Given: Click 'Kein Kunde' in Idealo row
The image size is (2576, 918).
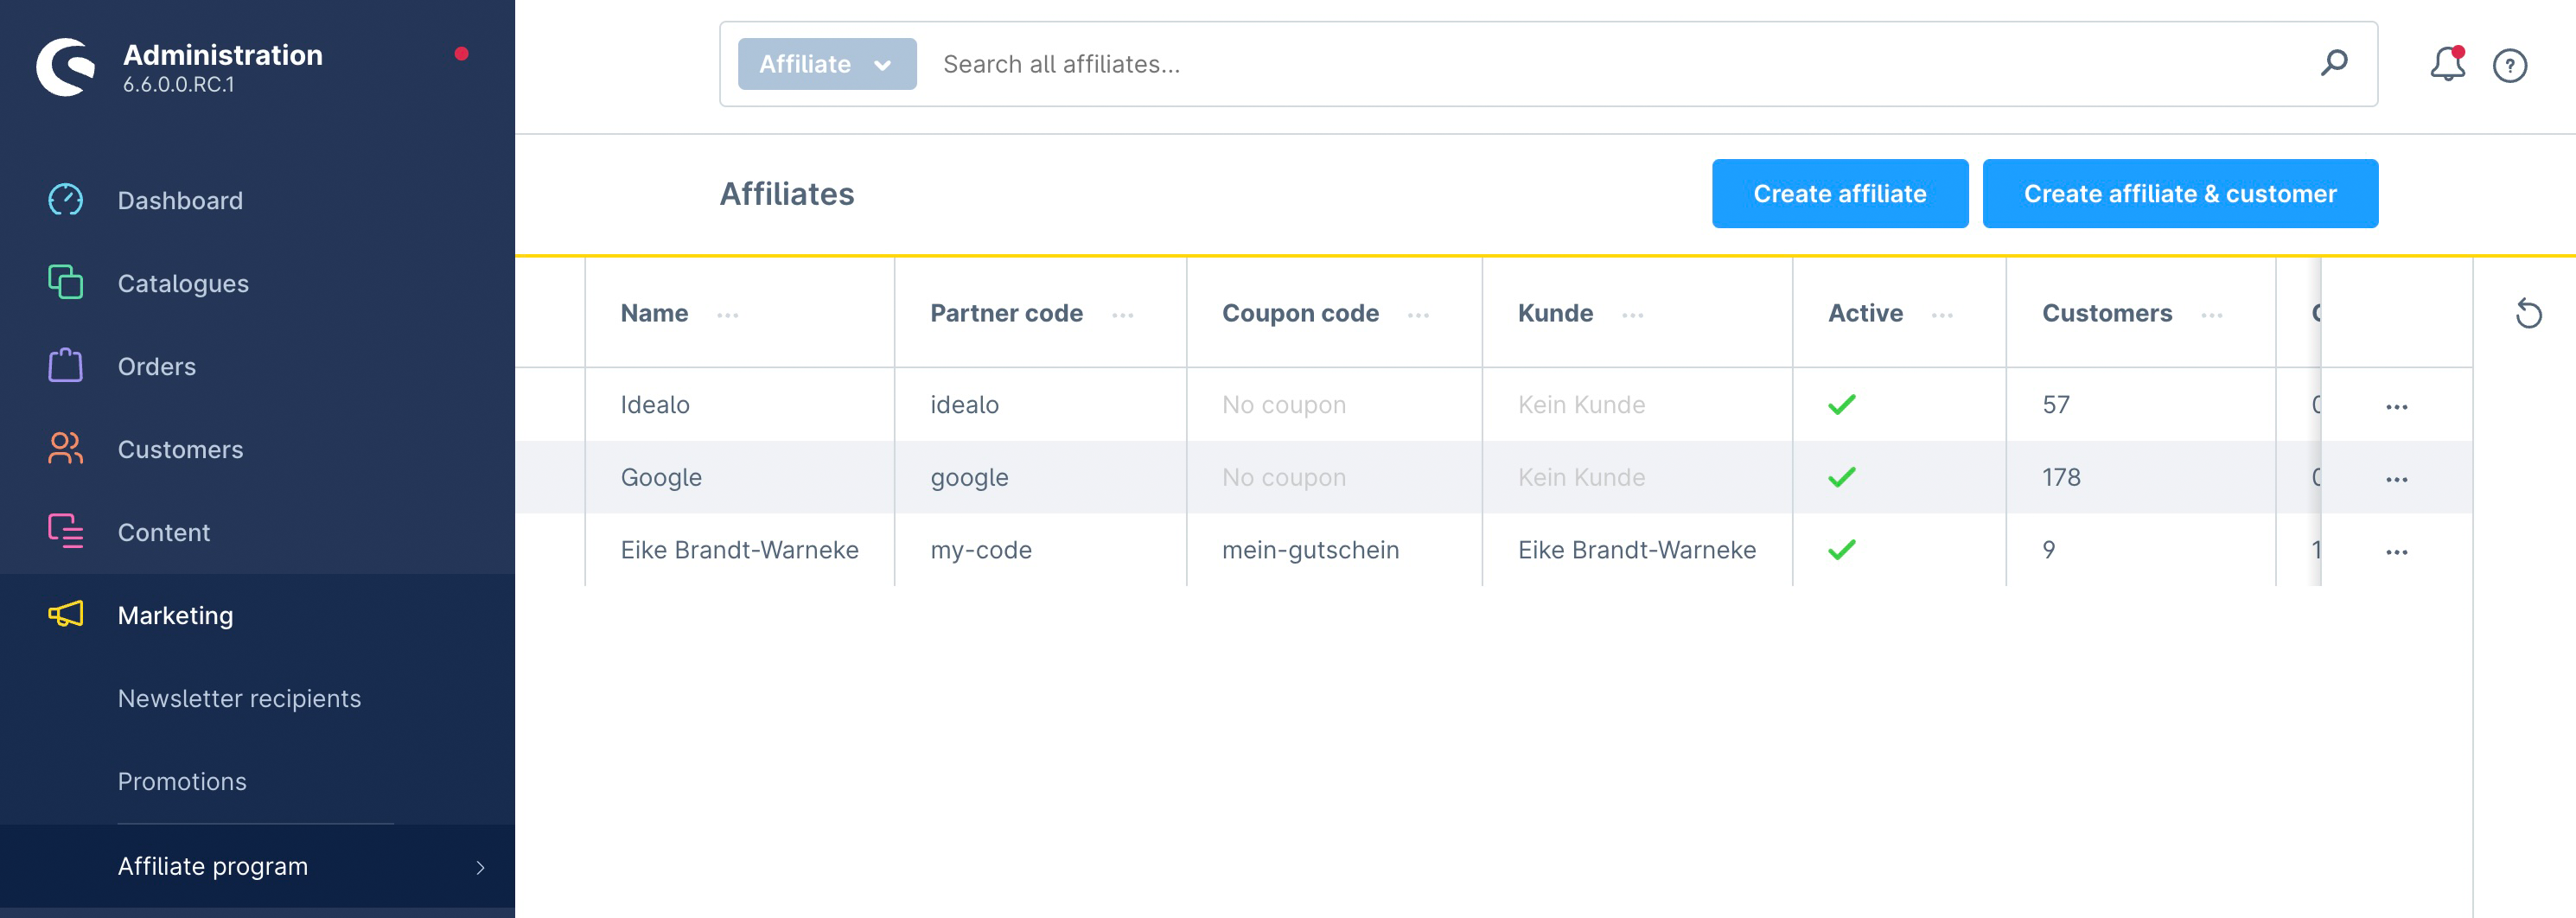Looking at the screenshot, I should [x=1581, y=404].
